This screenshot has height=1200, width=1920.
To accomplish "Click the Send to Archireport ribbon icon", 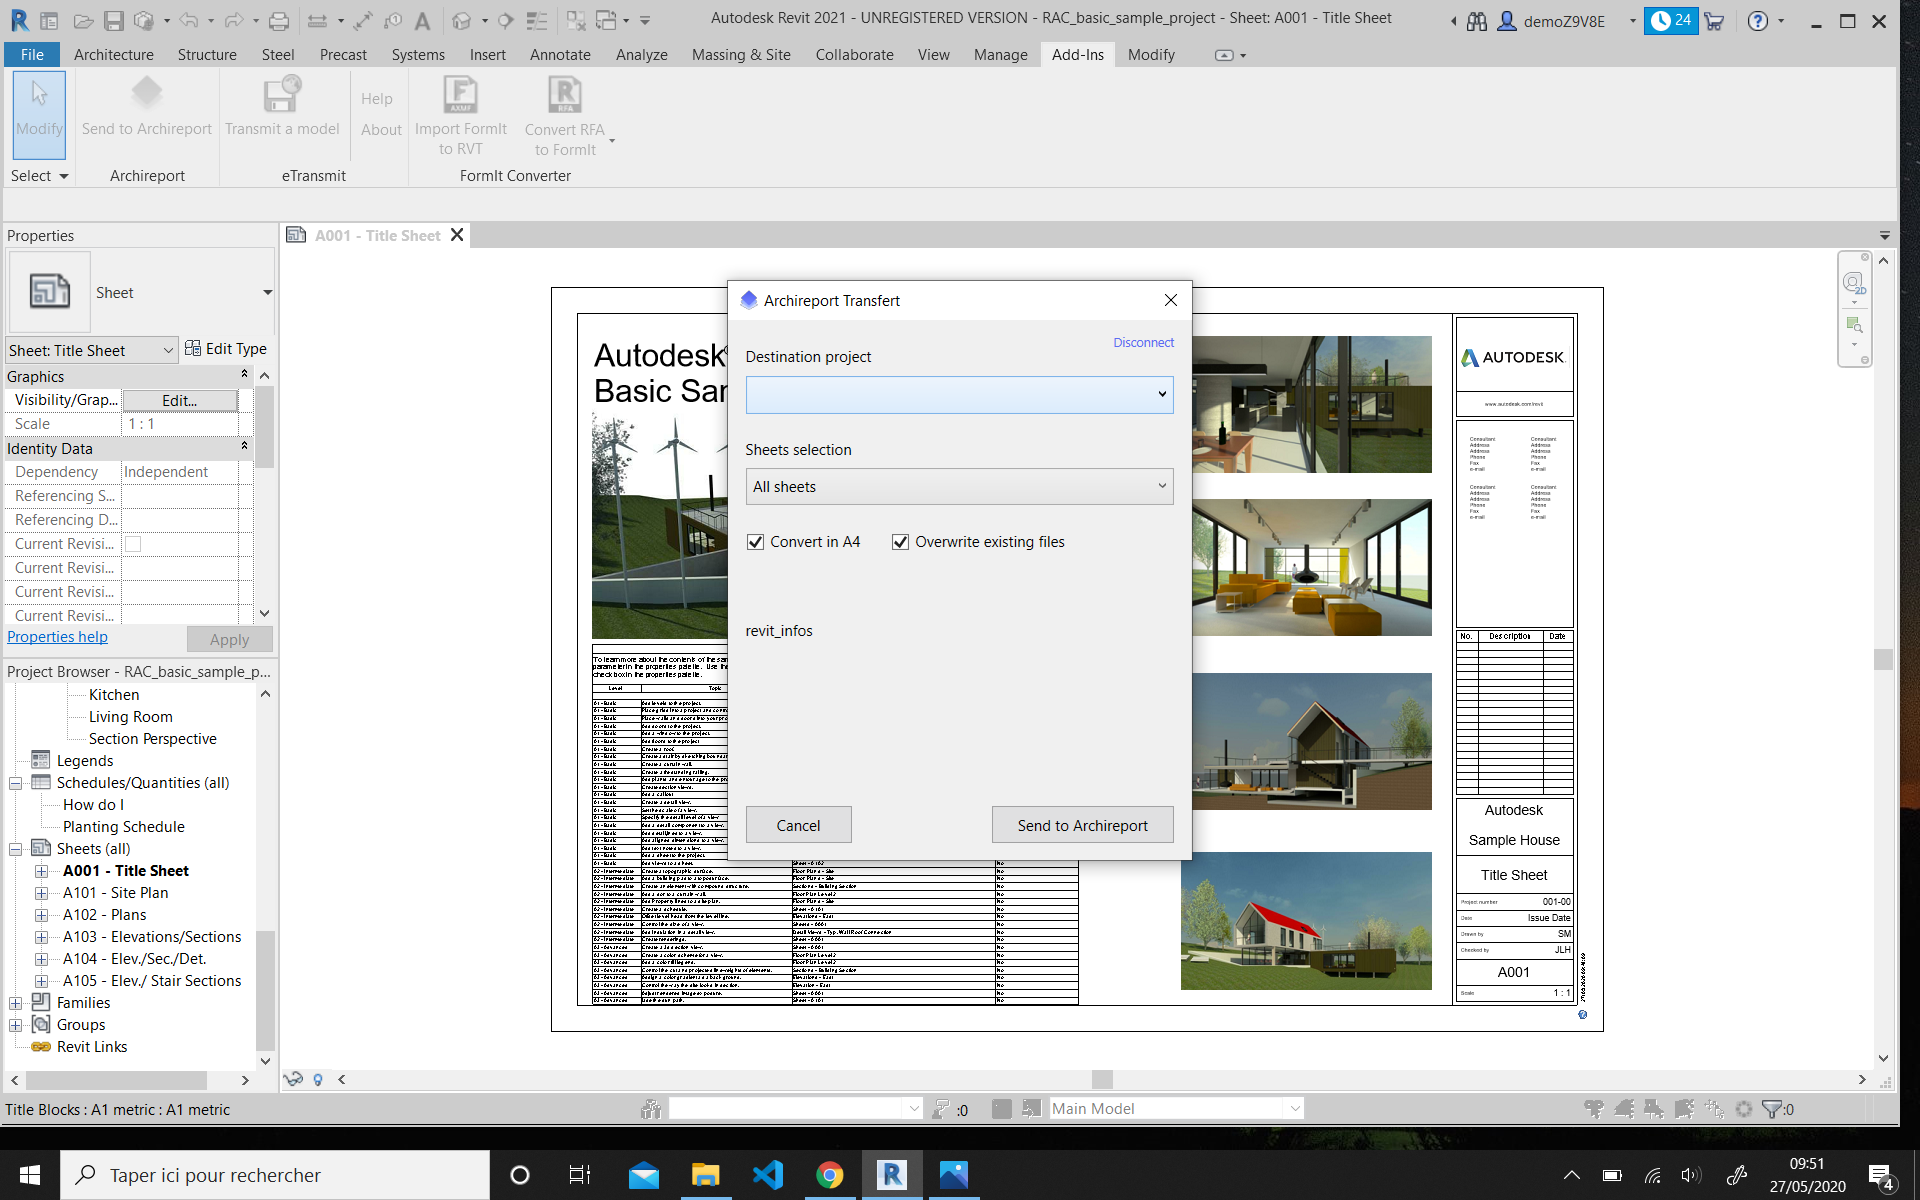I will 146,95.
